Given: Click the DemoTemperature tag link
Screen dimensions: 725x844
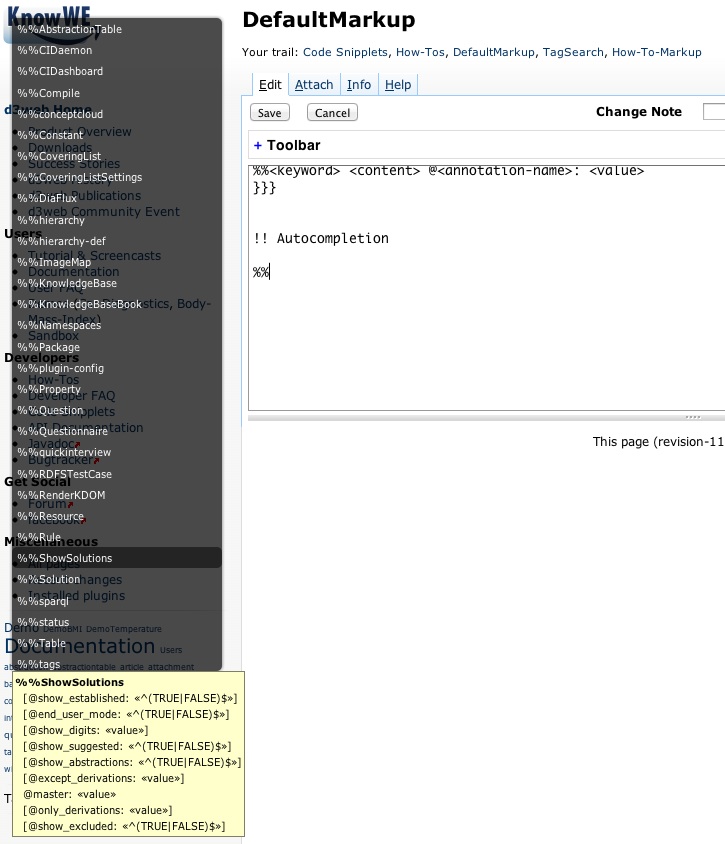Looking at the screenshot, I should (124, 629).
